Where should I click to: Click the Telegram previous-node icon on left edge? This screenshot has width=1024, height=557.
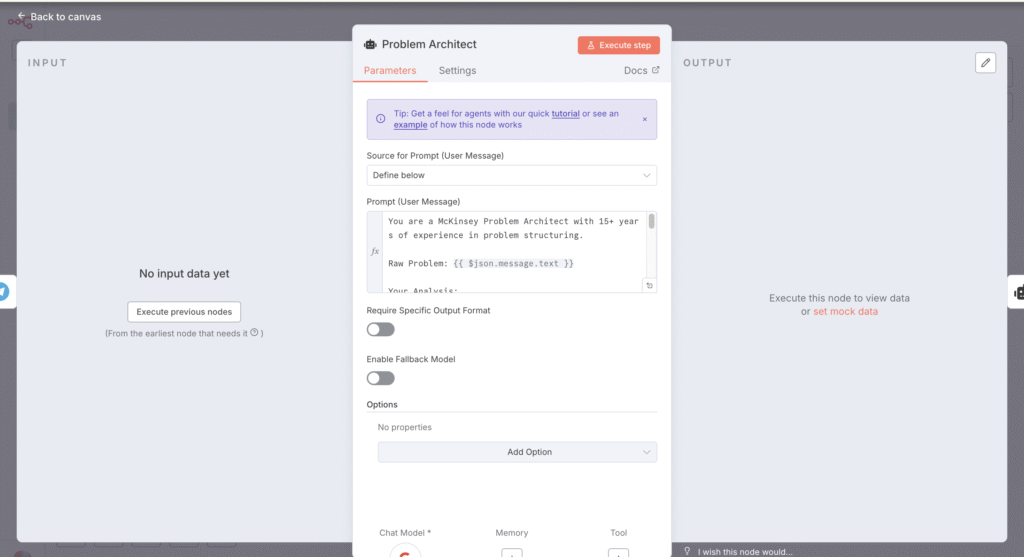tap(3, 291)
